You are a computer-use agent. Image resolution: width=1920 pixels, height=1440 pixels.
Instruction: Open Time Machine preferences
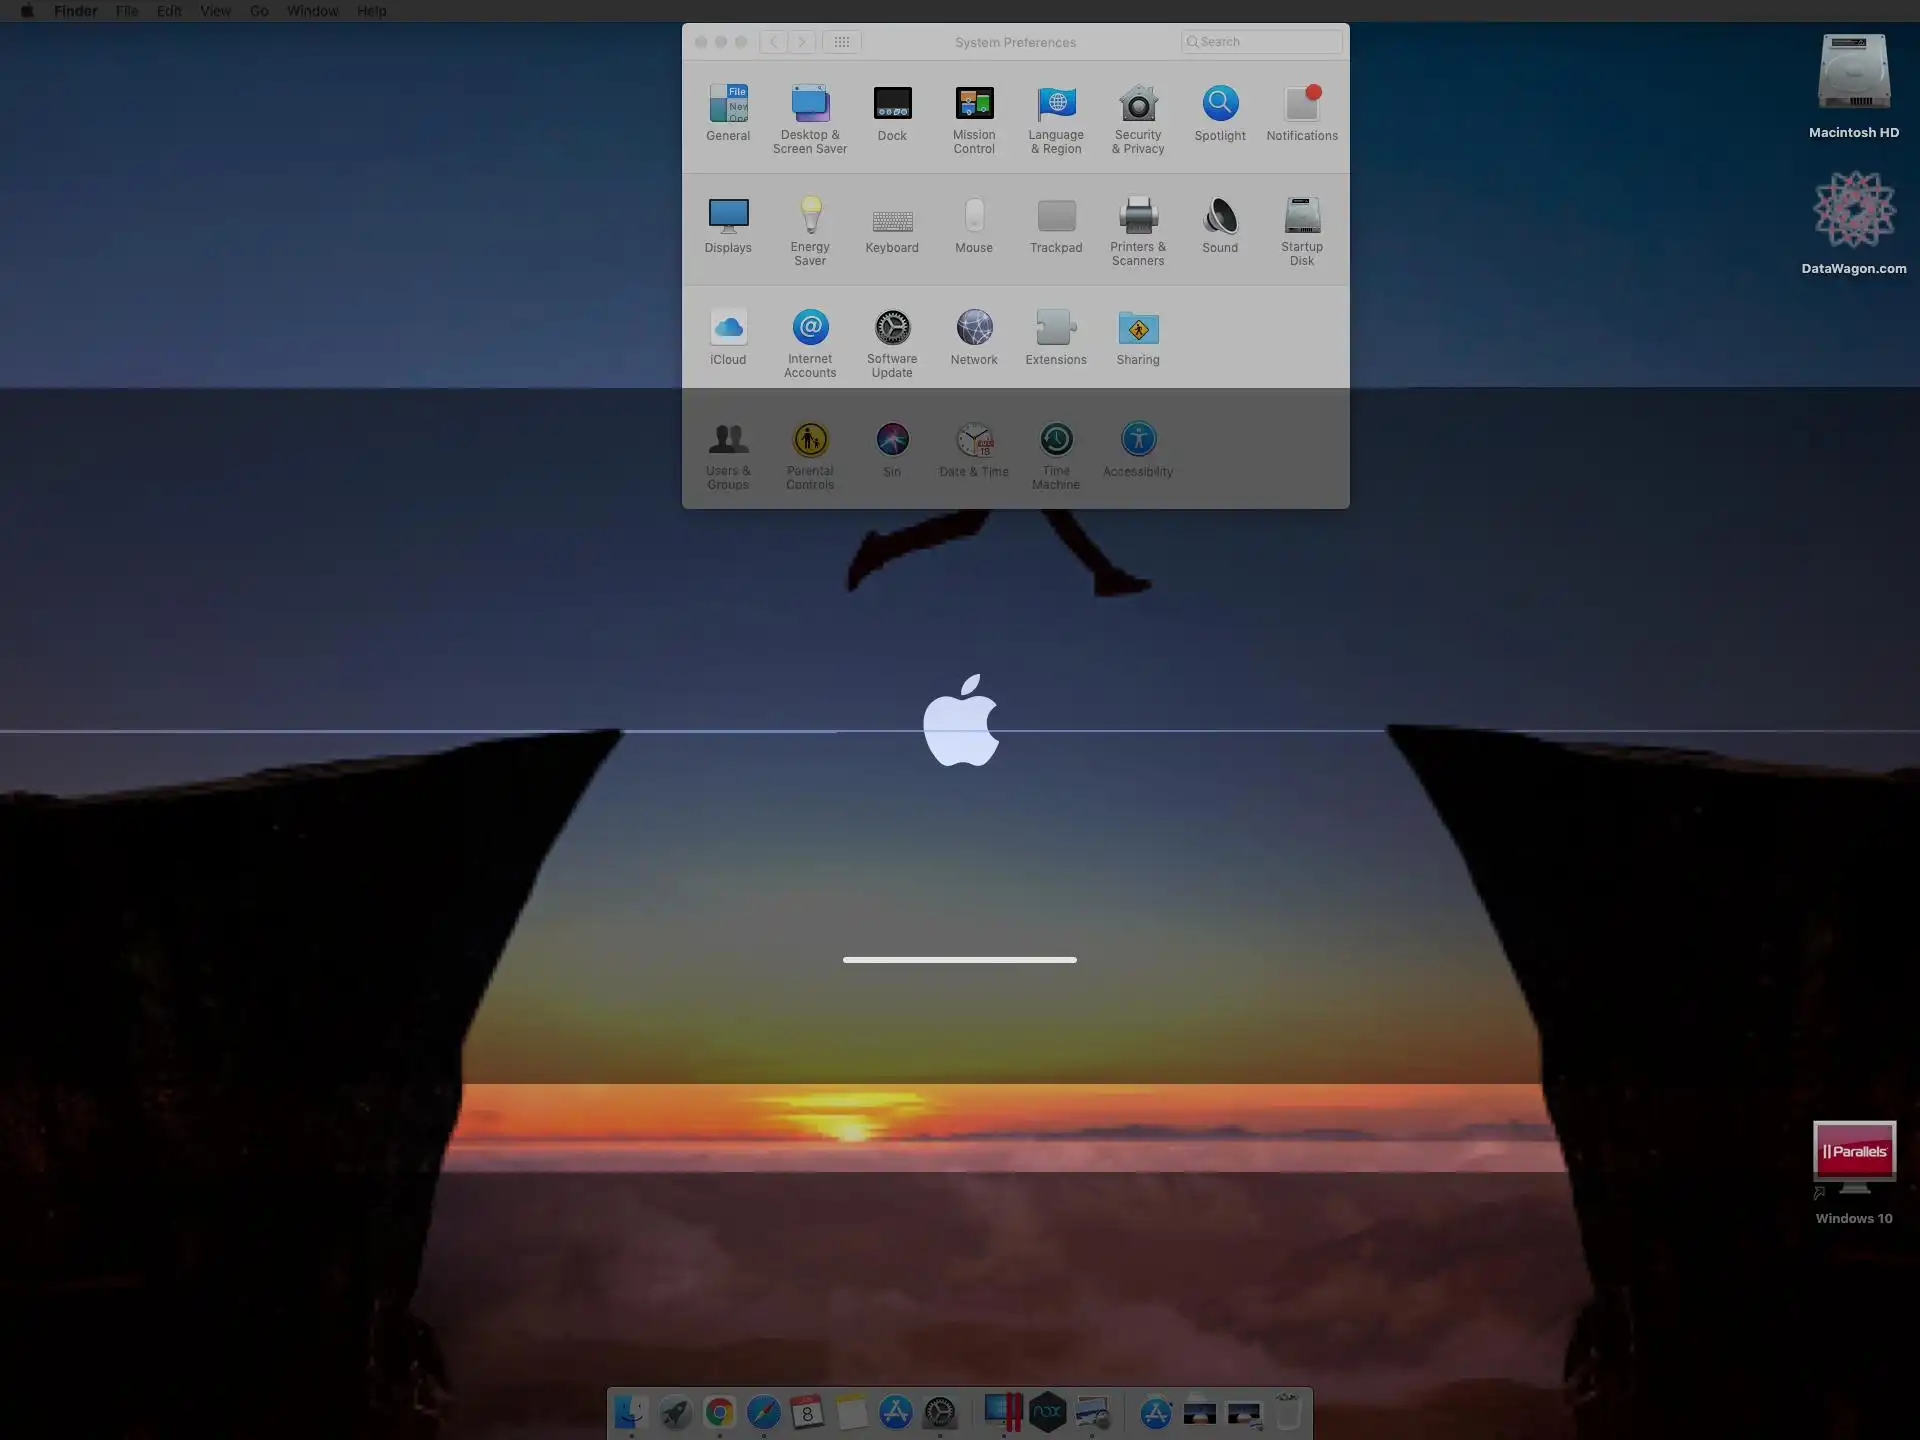pos(1056,440)
